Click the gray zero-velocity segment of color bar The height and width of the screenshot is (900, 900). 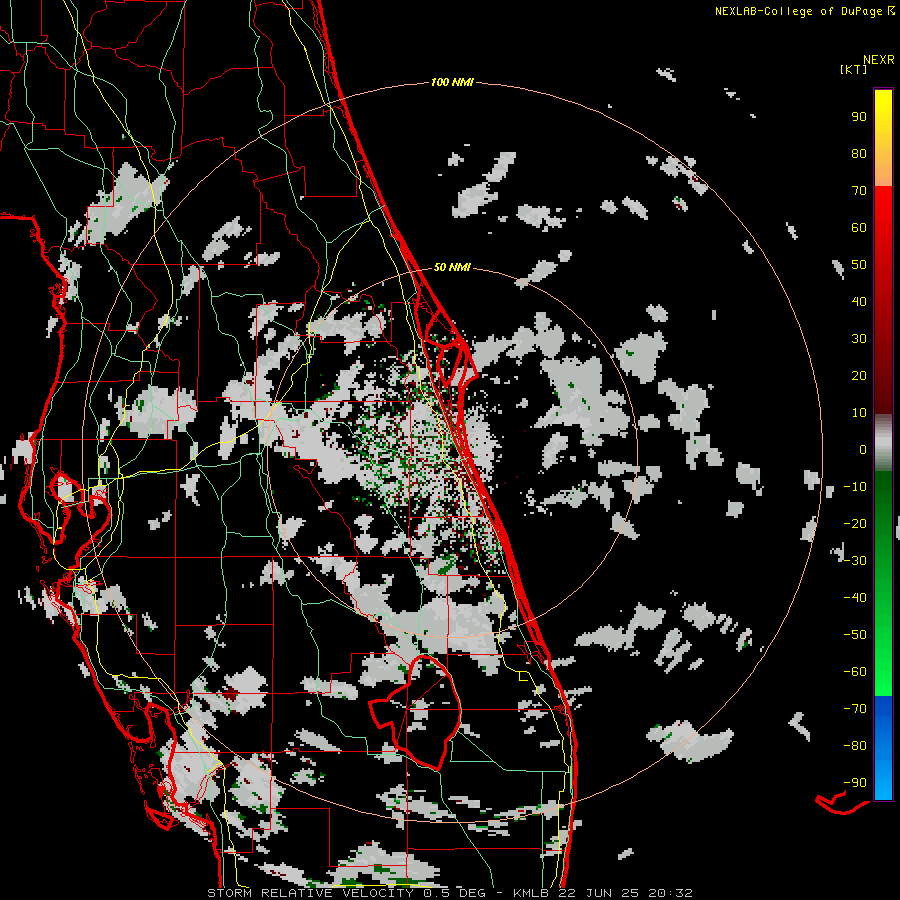point(883,443)
